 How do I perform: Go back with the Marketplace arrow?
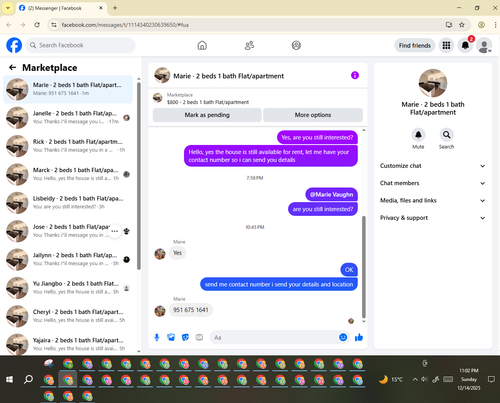[x=12, y=68]
